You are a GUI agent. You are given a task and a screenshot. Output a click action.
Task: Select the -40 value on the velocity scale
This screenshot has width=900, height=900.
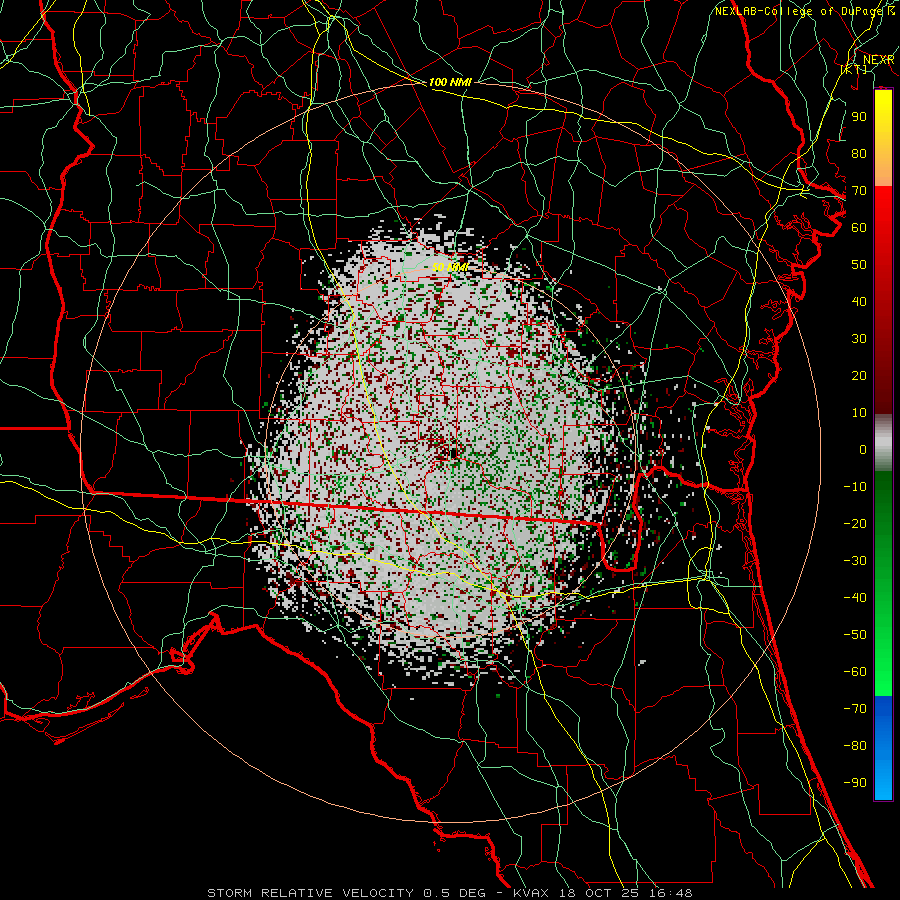coord(855,598)
